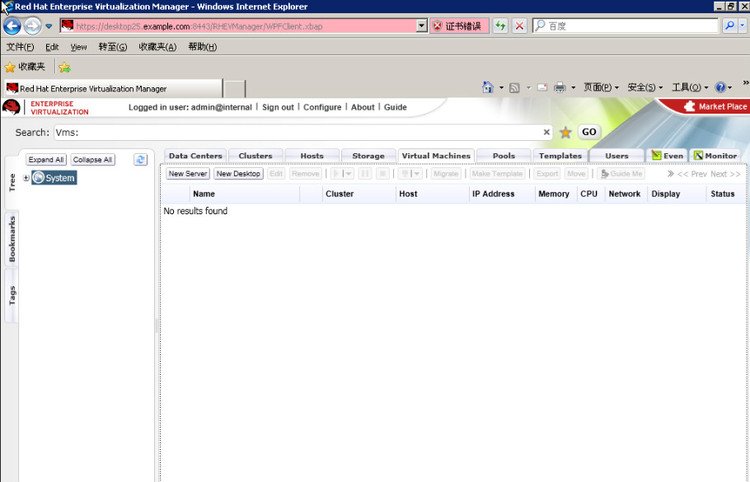Click the New Server button
The width and height of the screenshot is (750, 482).
[188, 174]
